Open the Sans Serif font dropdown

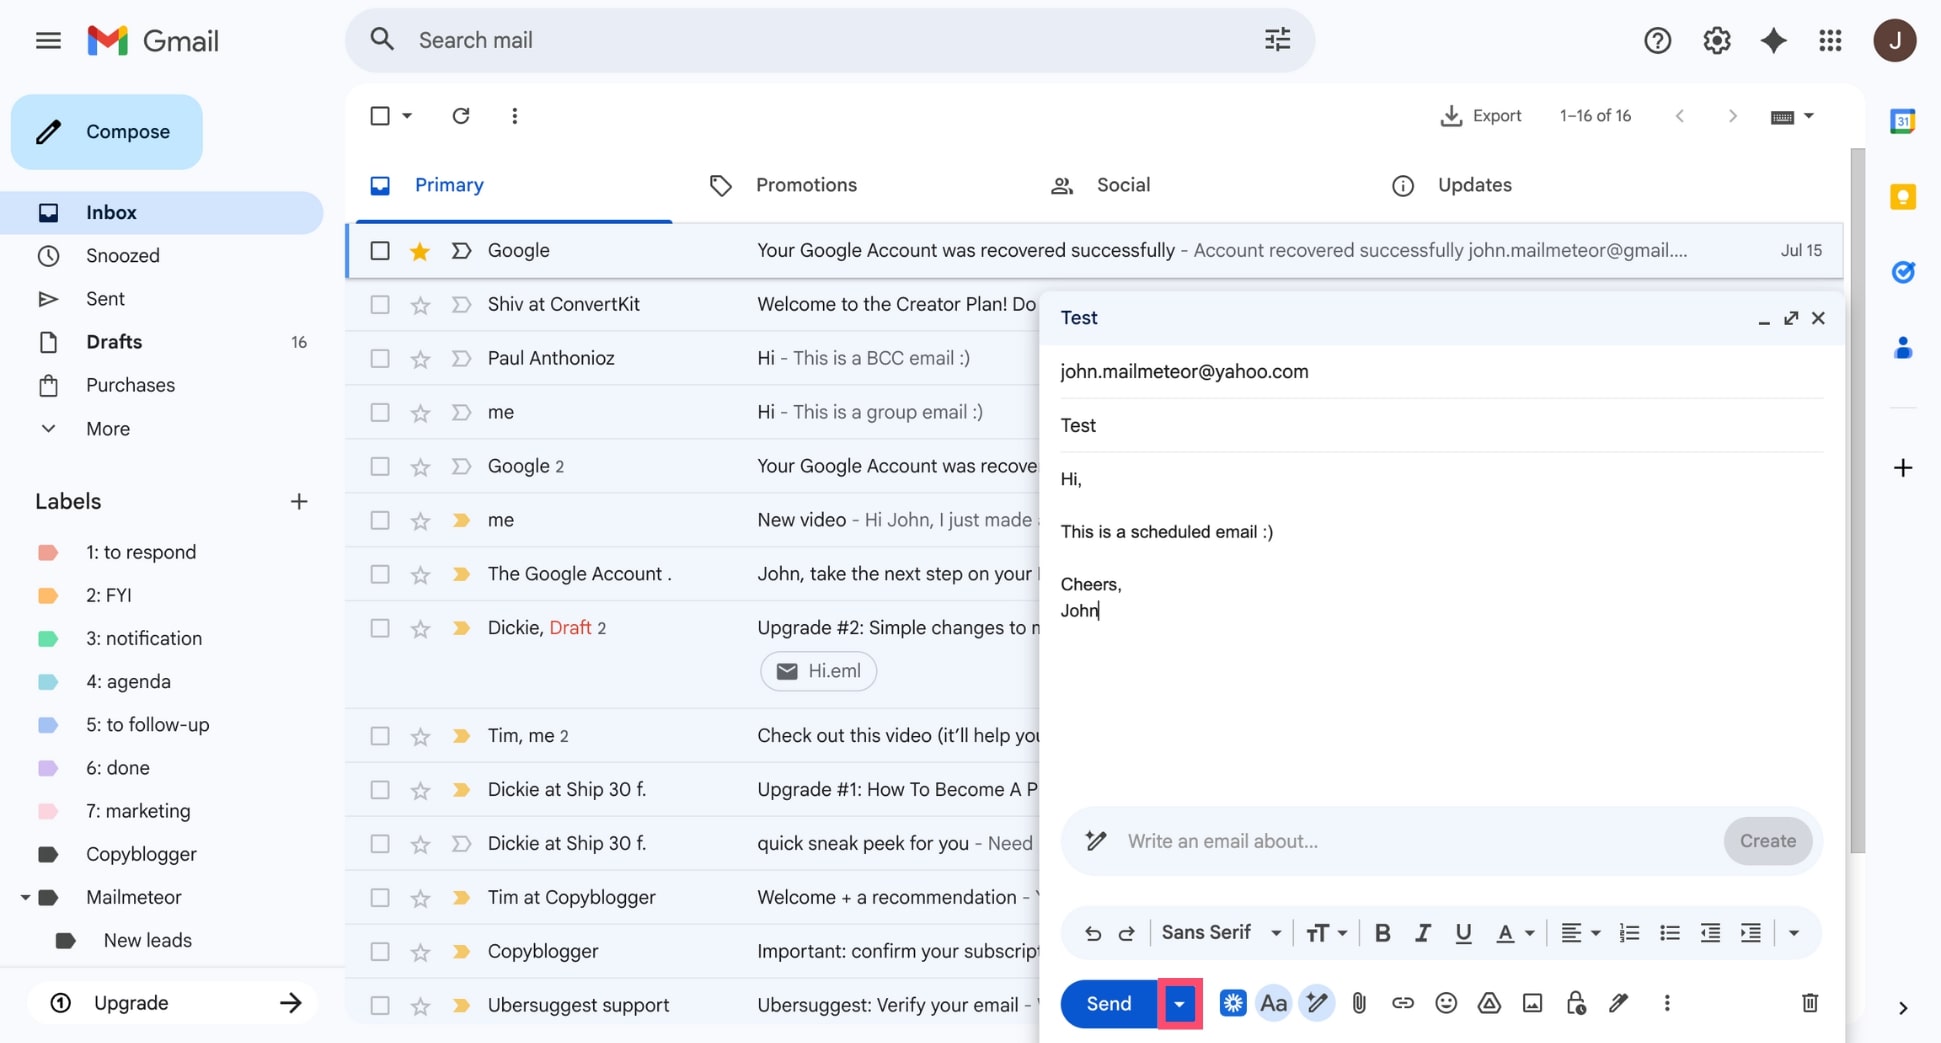[x=1219, y=932]
